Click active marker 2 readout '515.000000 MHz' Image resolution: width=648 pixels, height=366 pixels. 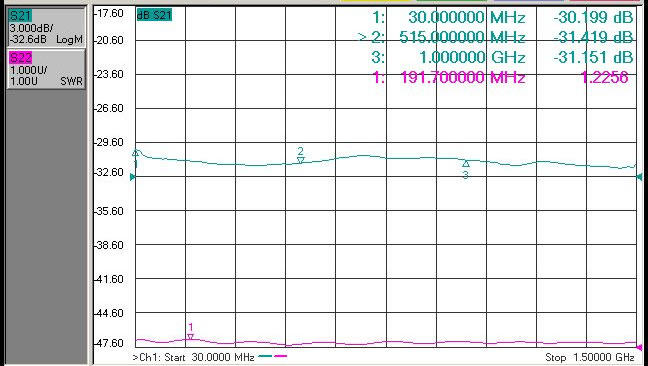point(462,37)
